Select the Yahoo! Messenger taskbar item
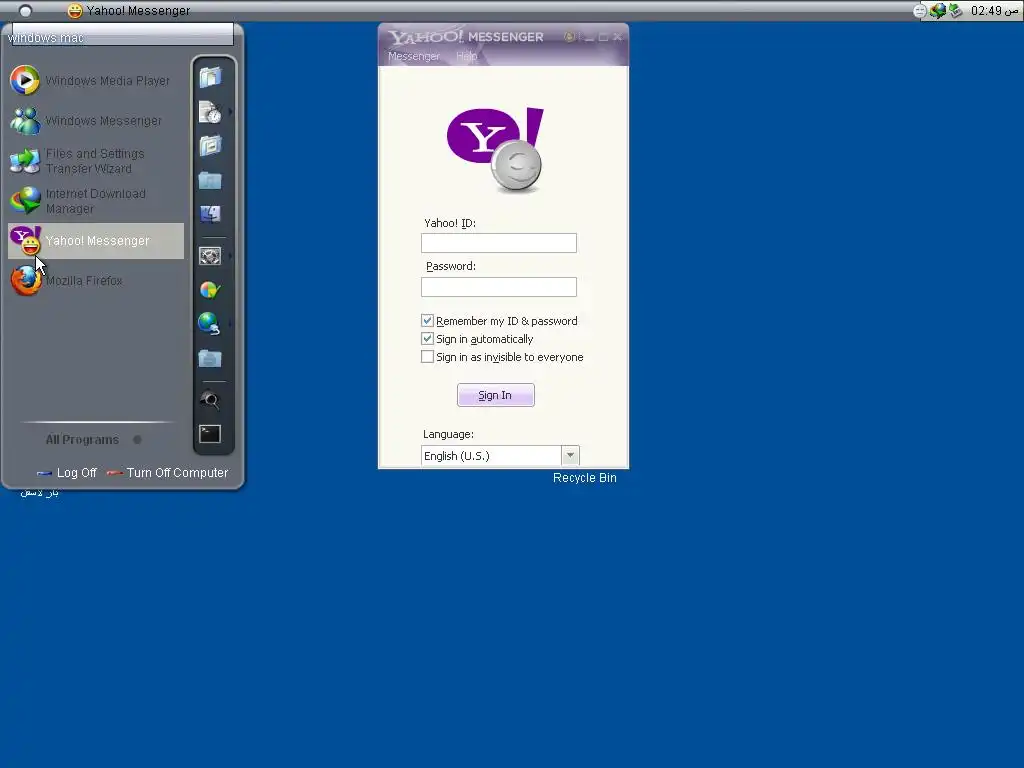Screen dimensions: 1024x768 [x=129, y=10]
